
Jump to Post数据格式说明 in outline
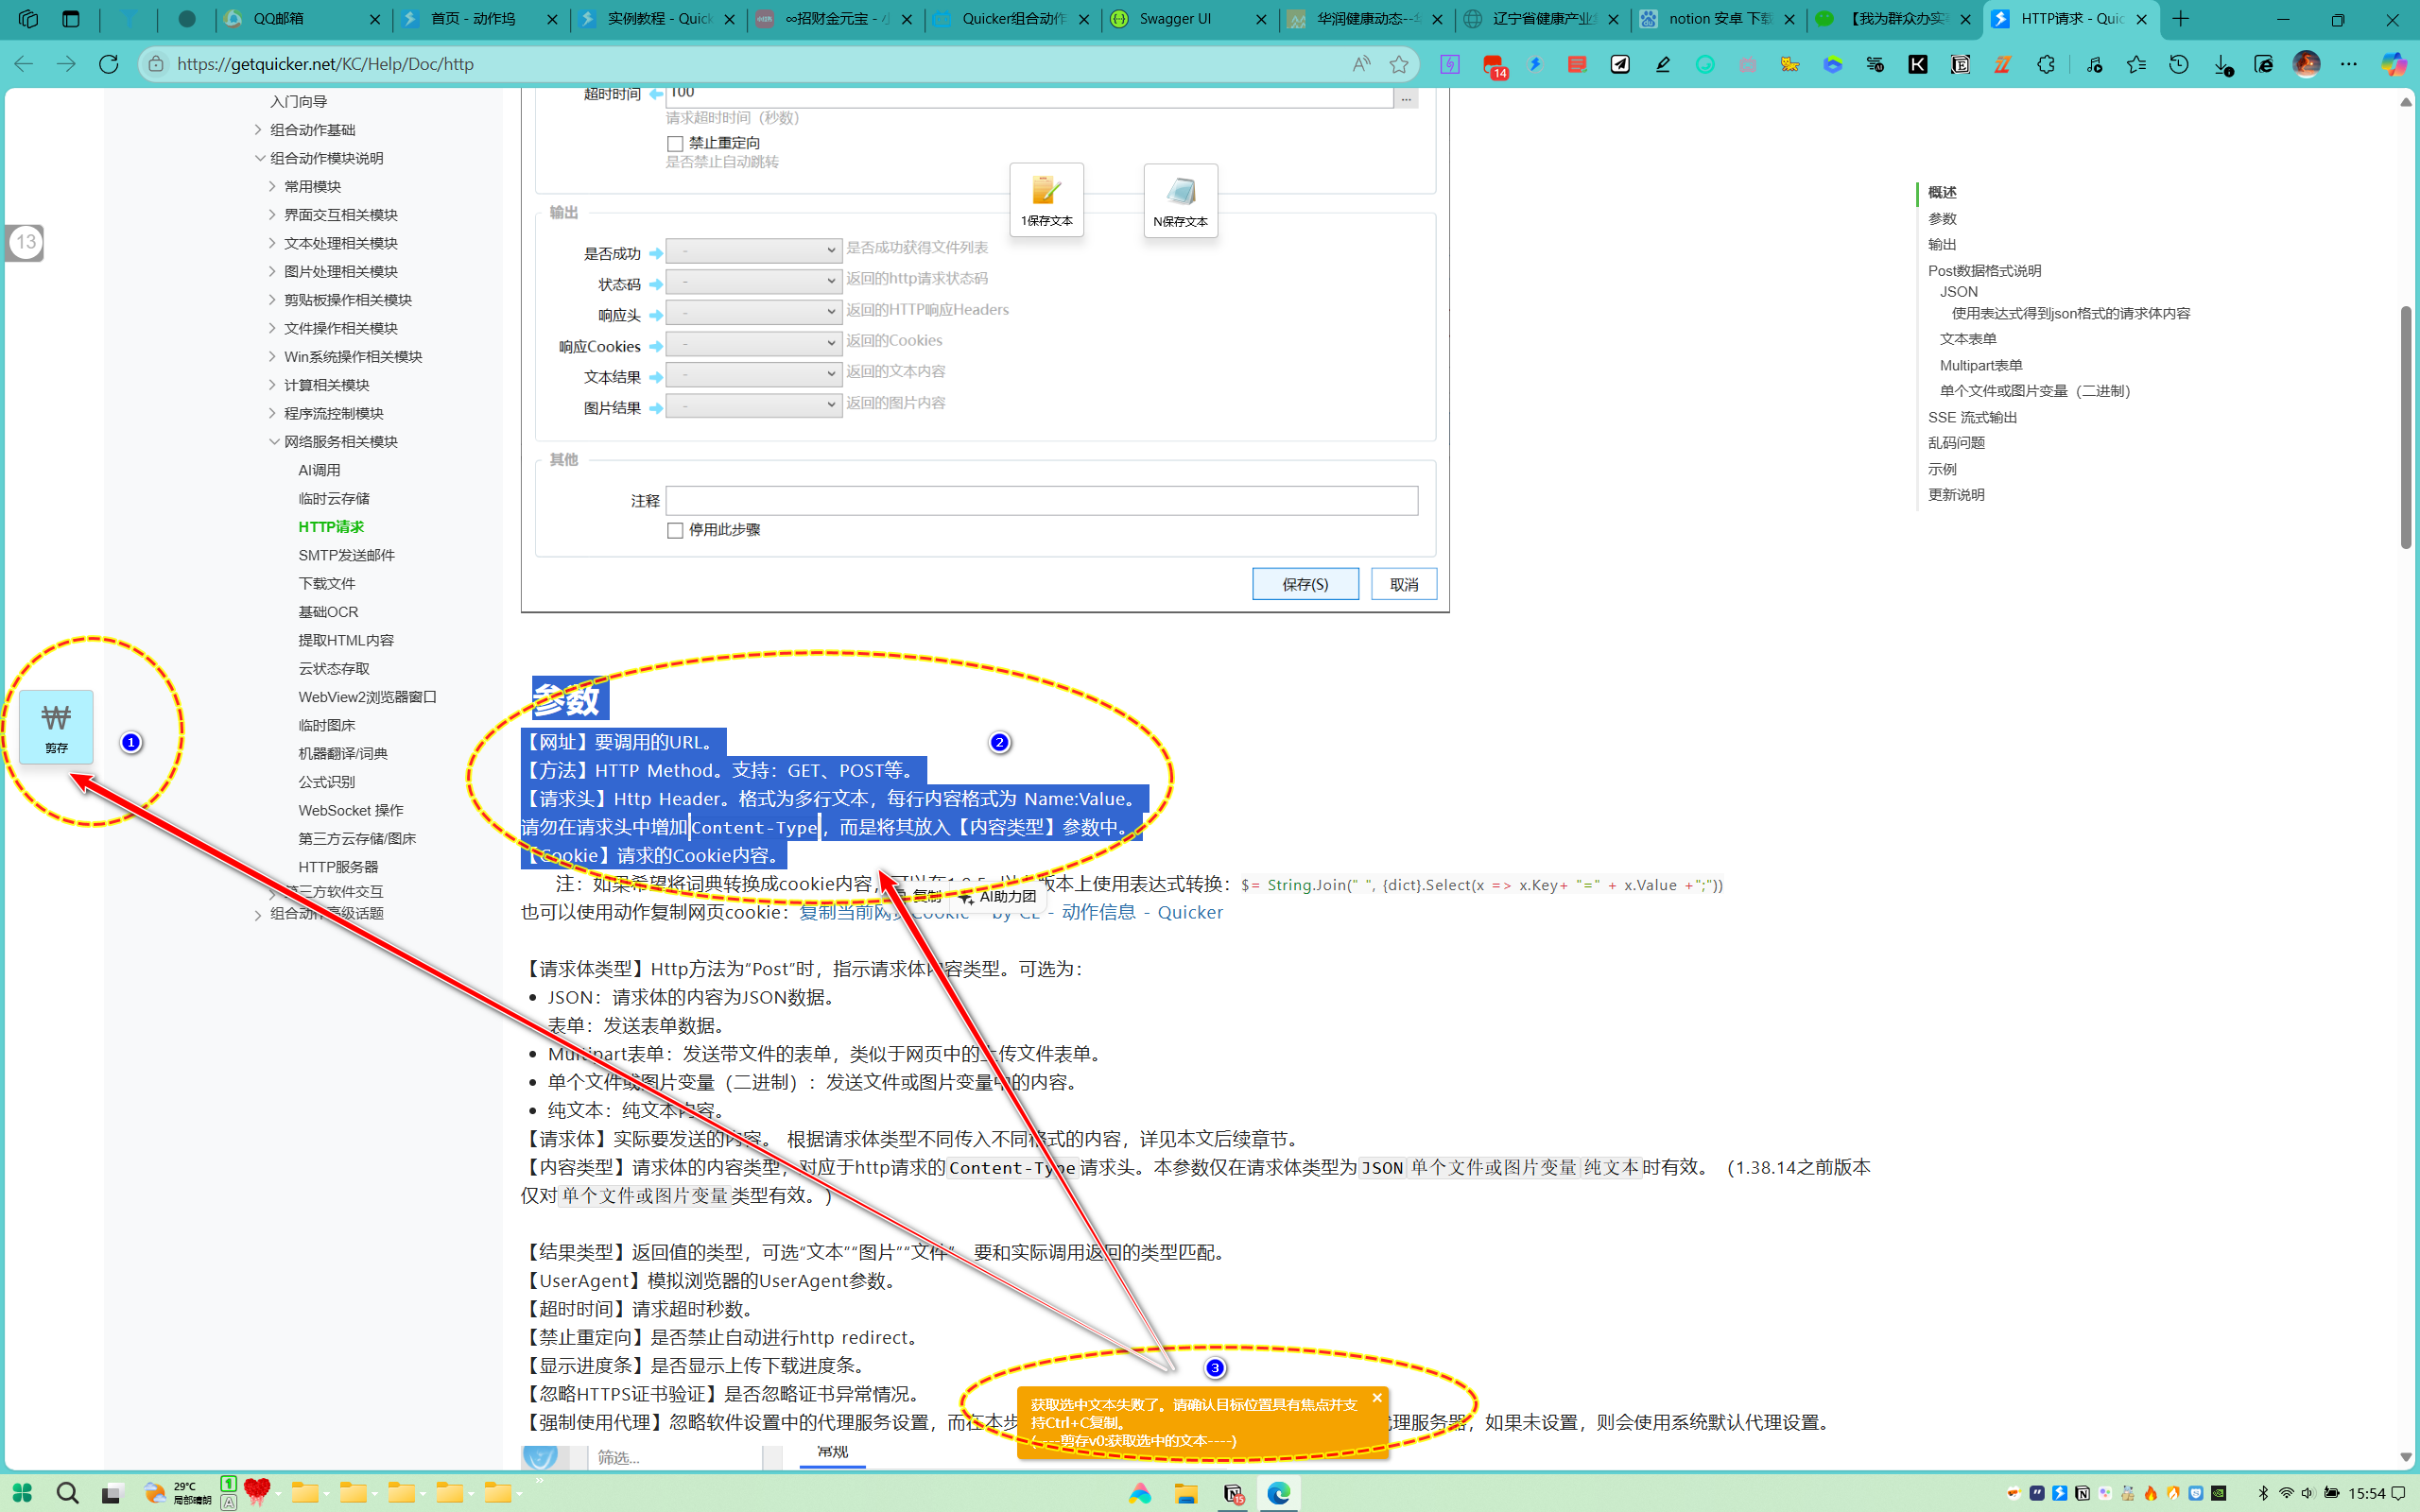coord(1984,270)
